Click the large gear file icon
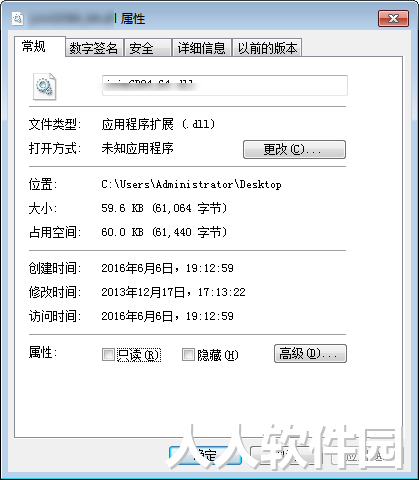The width and height of the screenshot is (419, 480). point(45,87)
